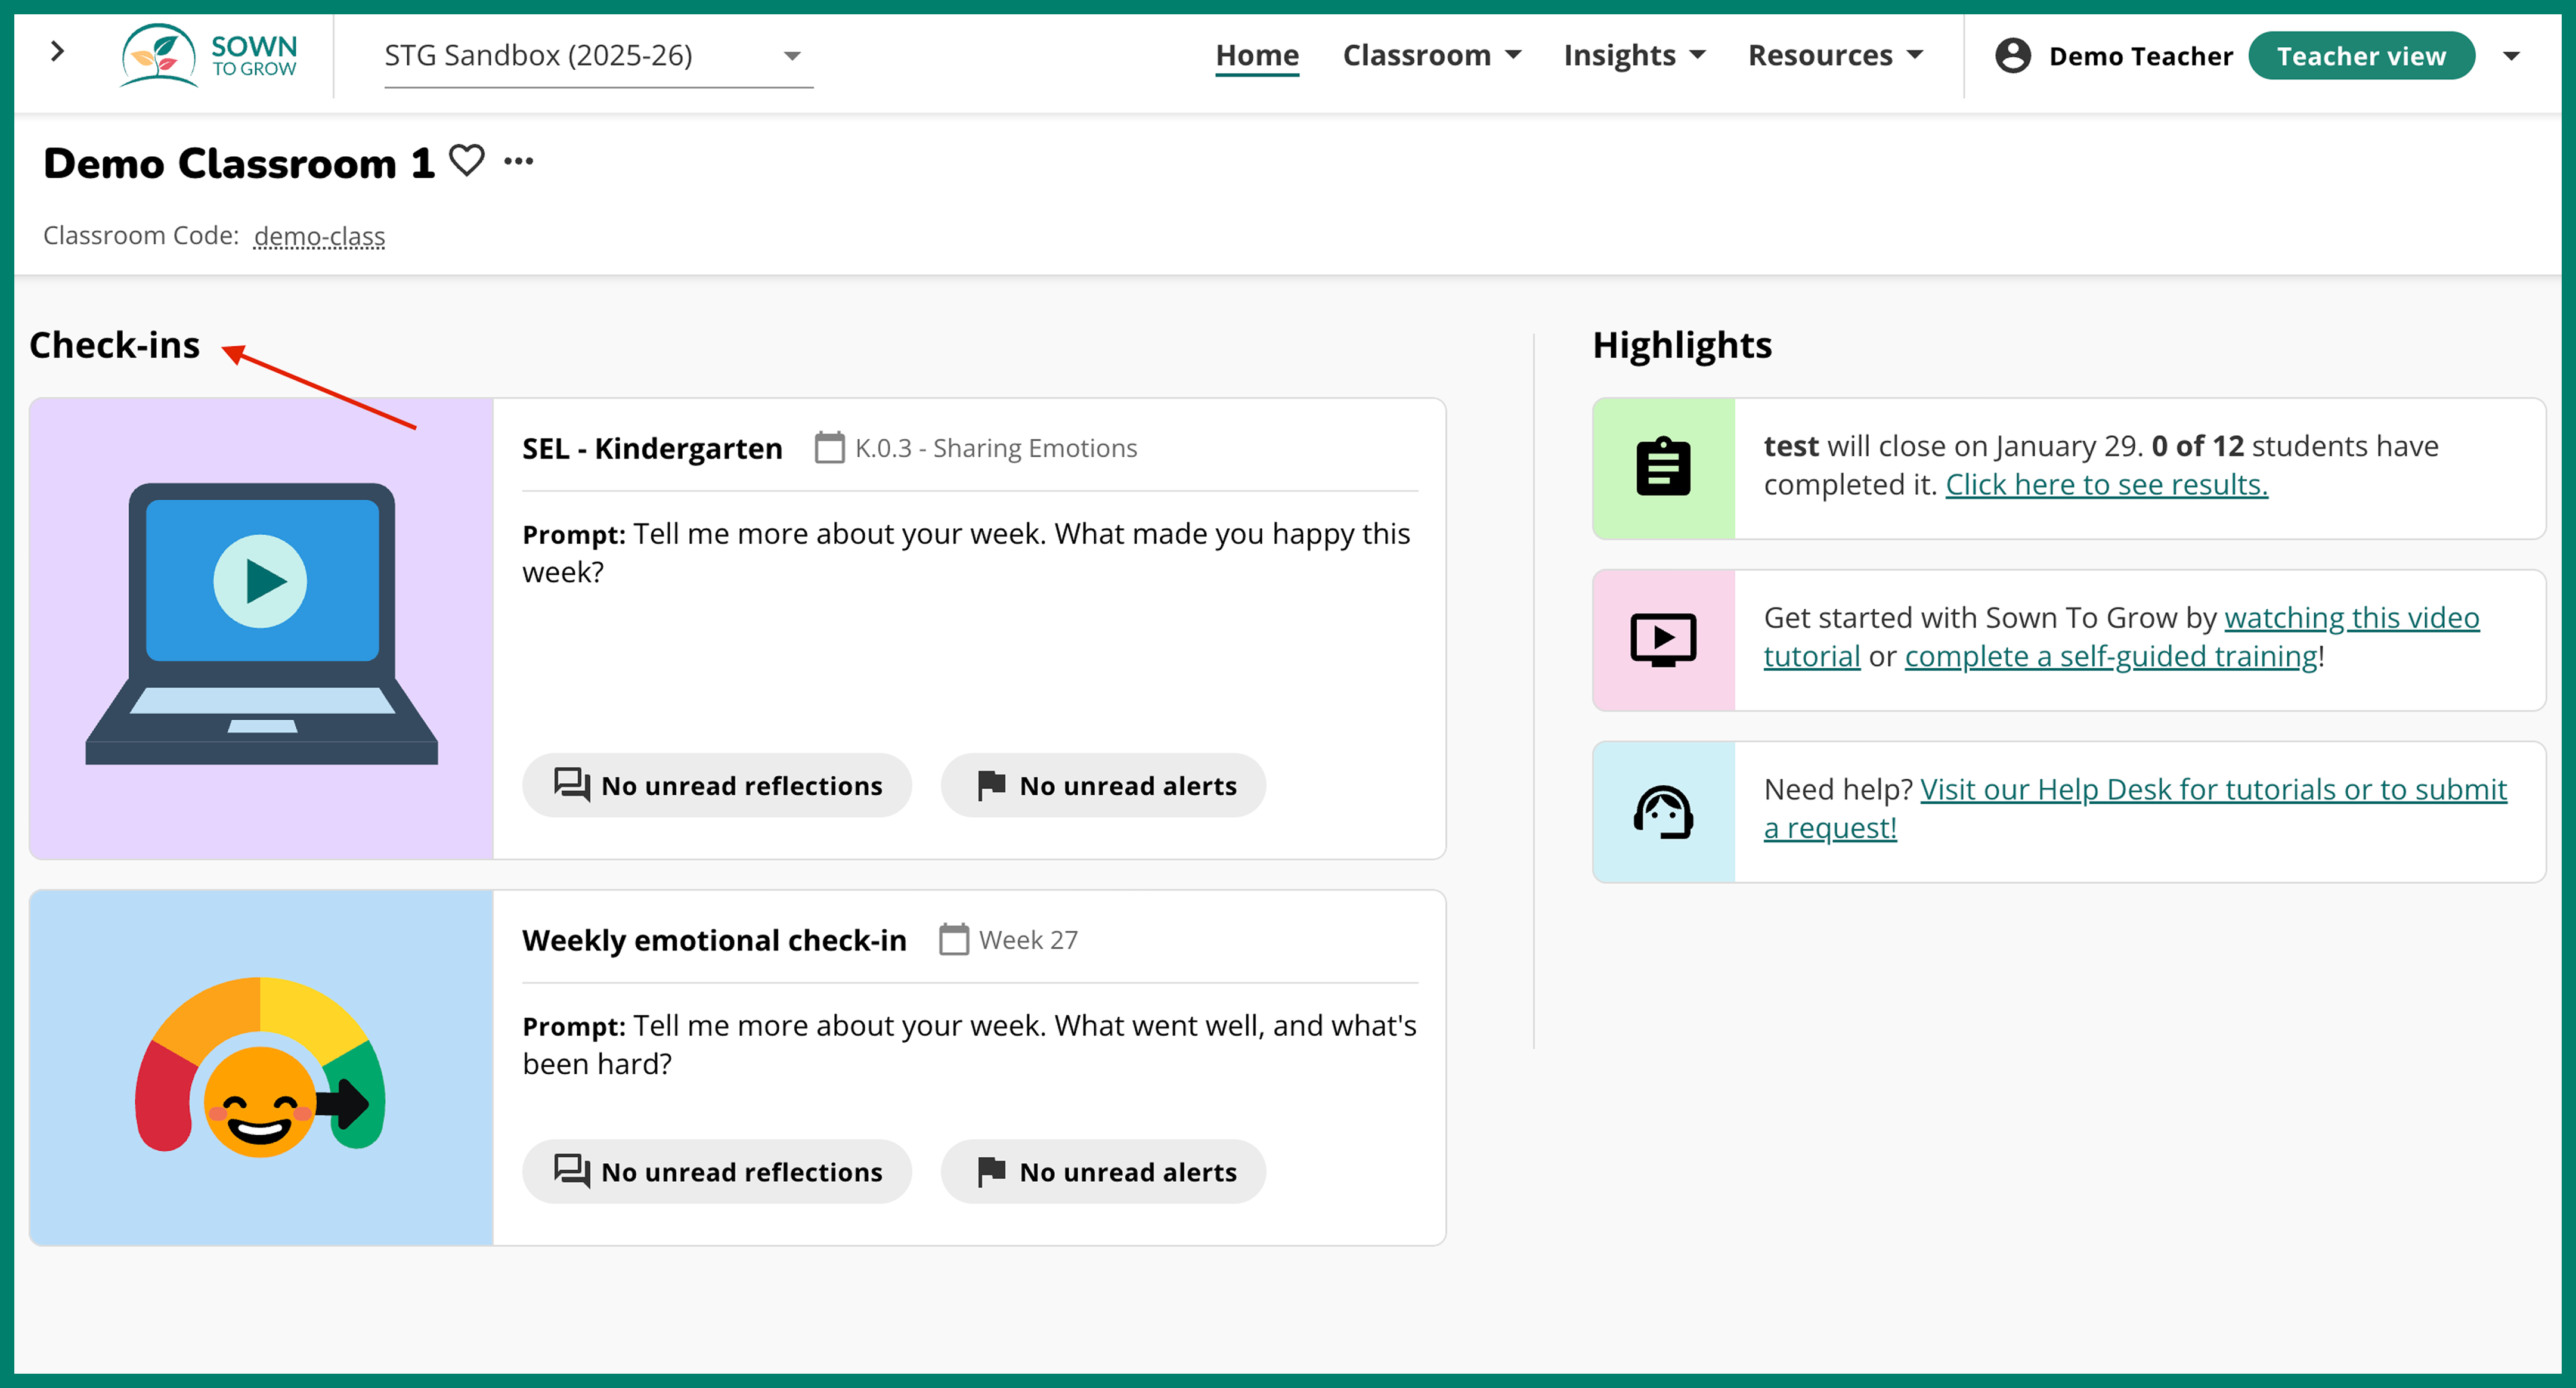Expand the Insights menu
The image size is (2576, 1388).
1634,56
